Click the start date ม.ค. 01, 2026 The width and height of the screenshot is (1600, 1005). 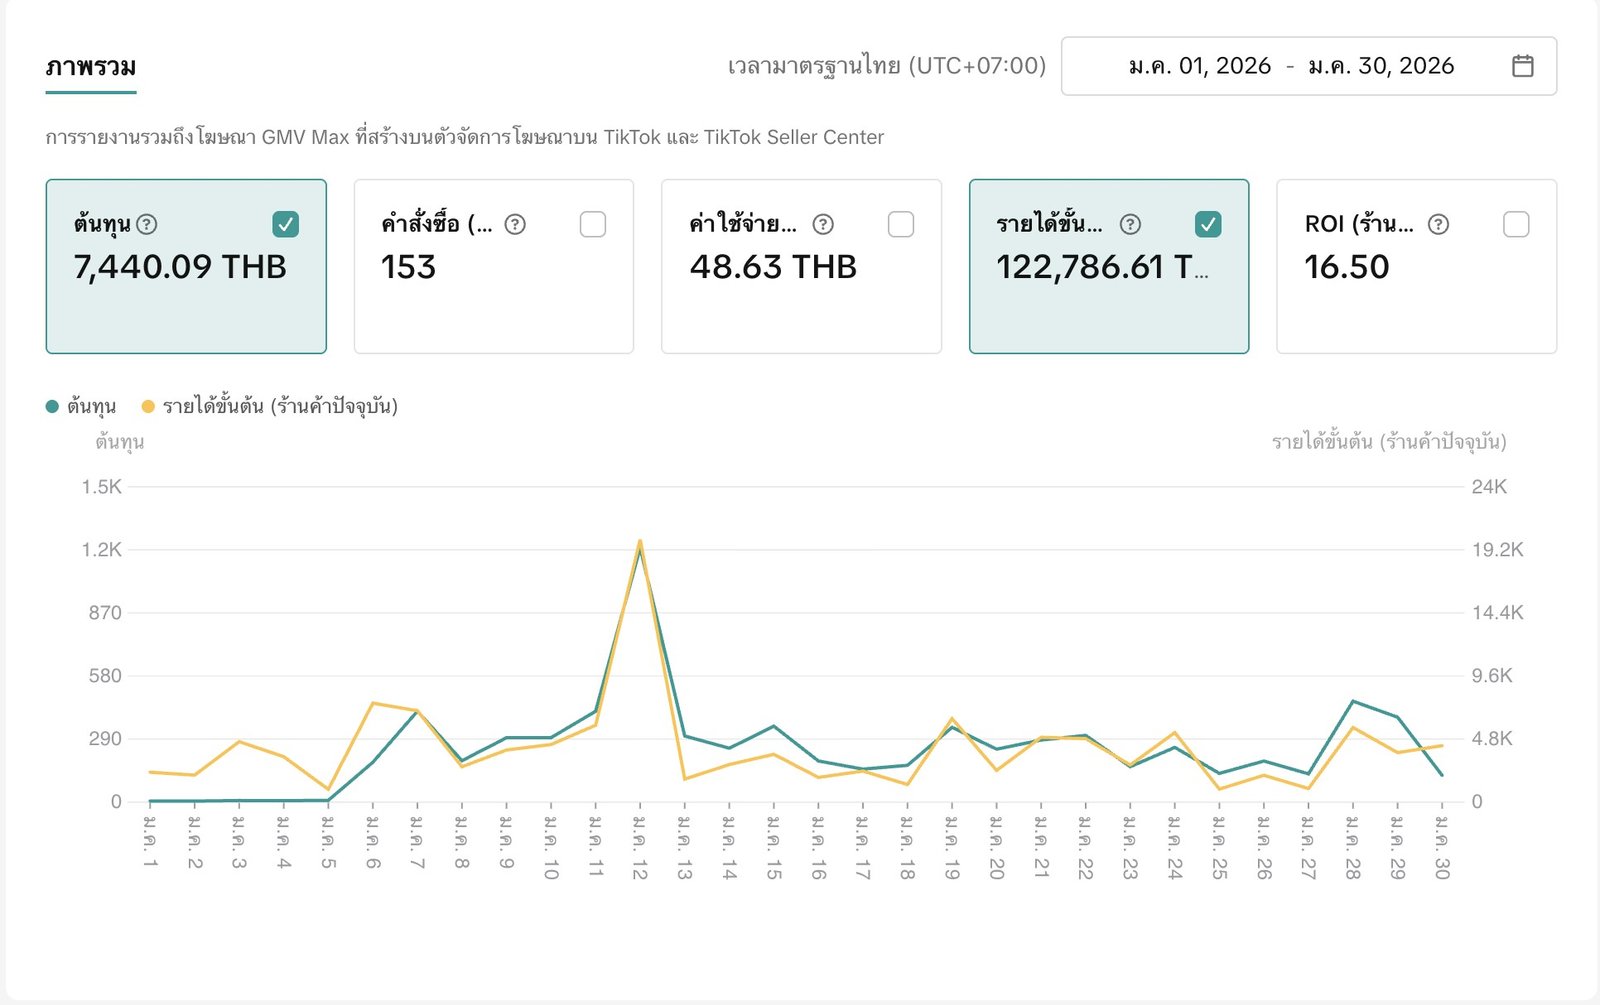[x=1199, y=66]
